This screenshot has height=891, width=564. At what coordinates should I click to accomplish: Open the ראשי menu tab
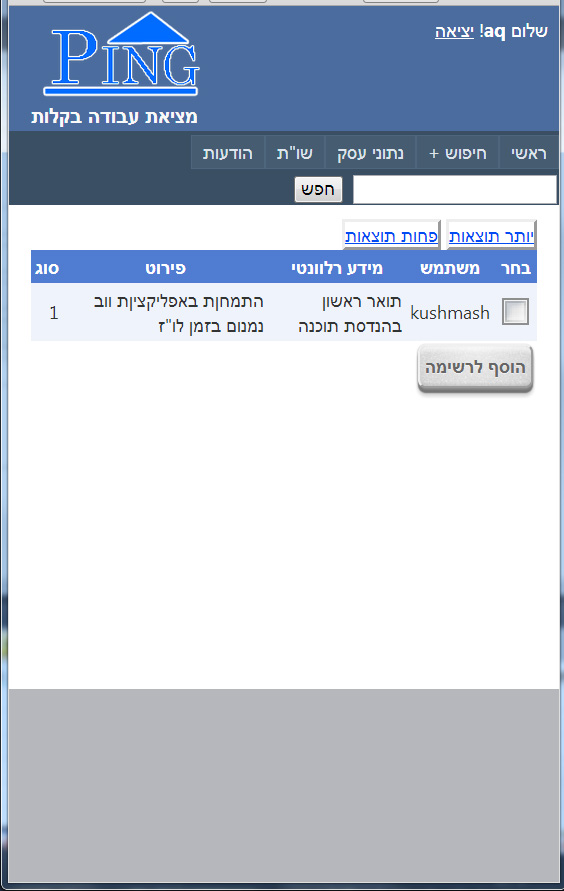[528, 153]
